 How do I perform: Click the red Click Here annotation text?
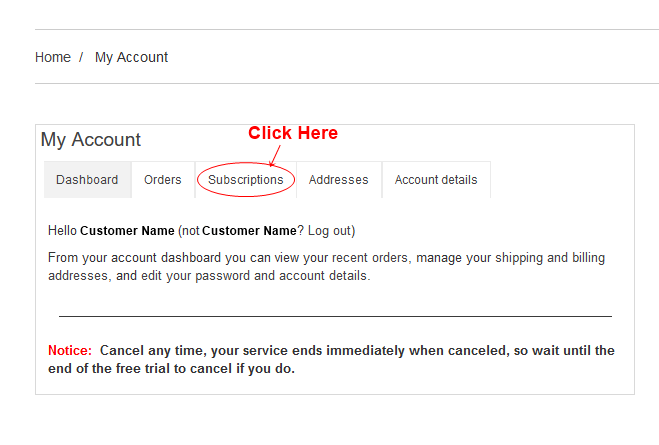293,133
